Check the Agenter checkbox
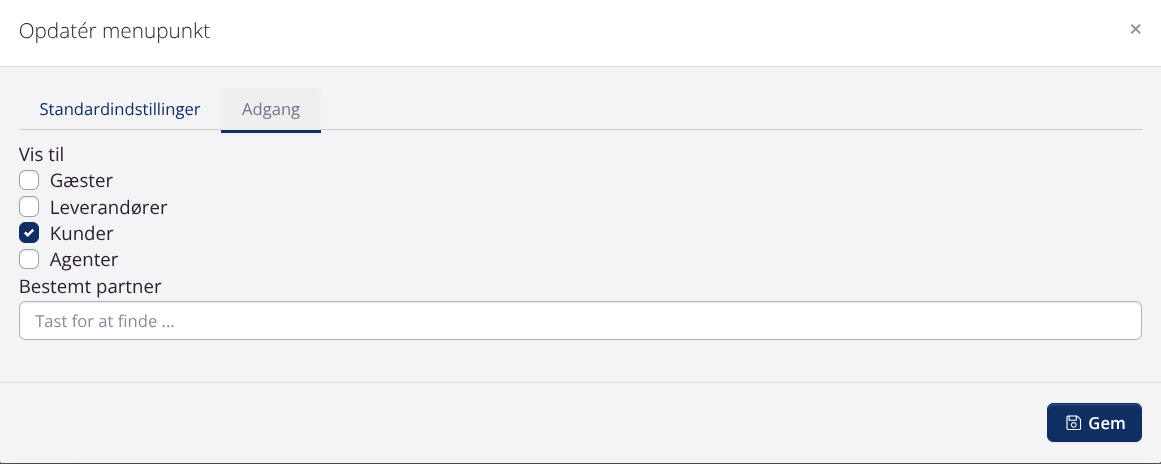The width and height of the screenshot is (1161, 464). pyautogui.click(x=29, y=260)
